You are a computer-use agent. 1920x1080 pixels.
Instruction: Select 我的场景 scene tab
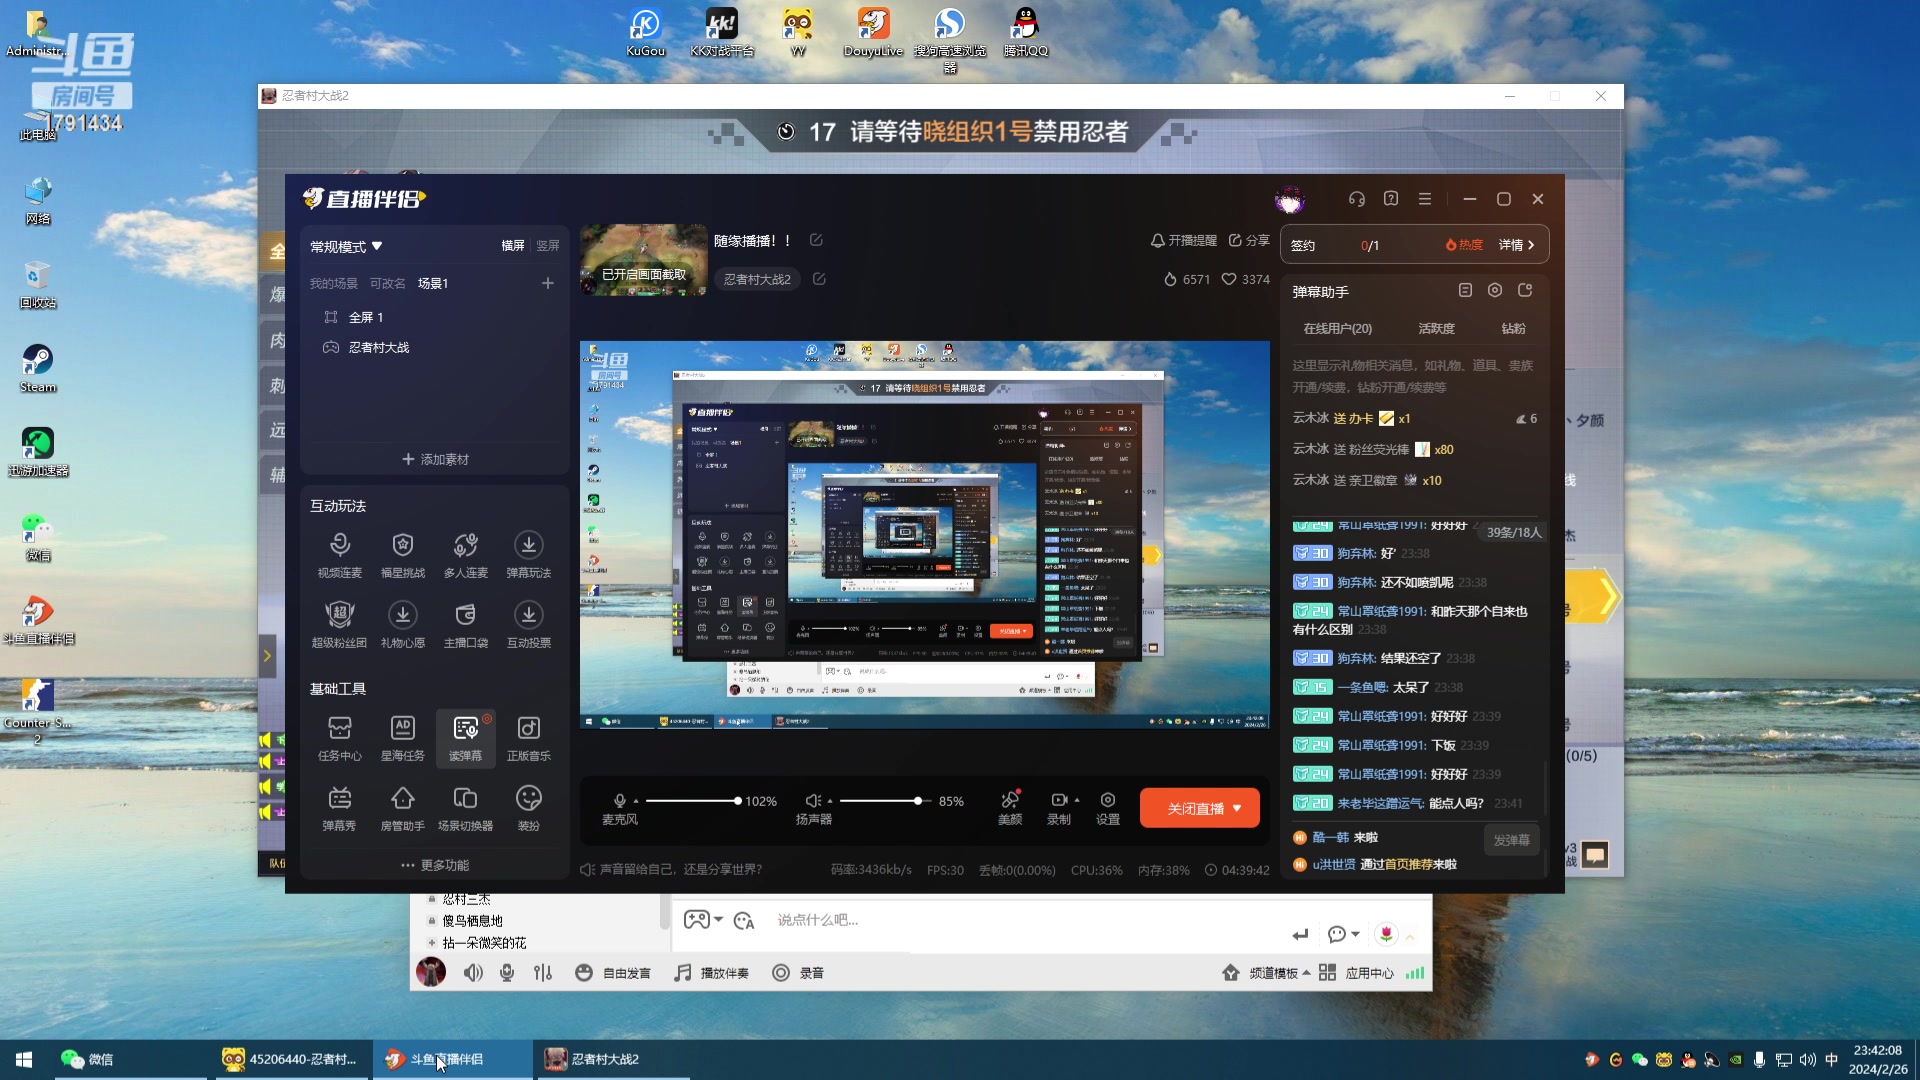click(x=333, y=283)
